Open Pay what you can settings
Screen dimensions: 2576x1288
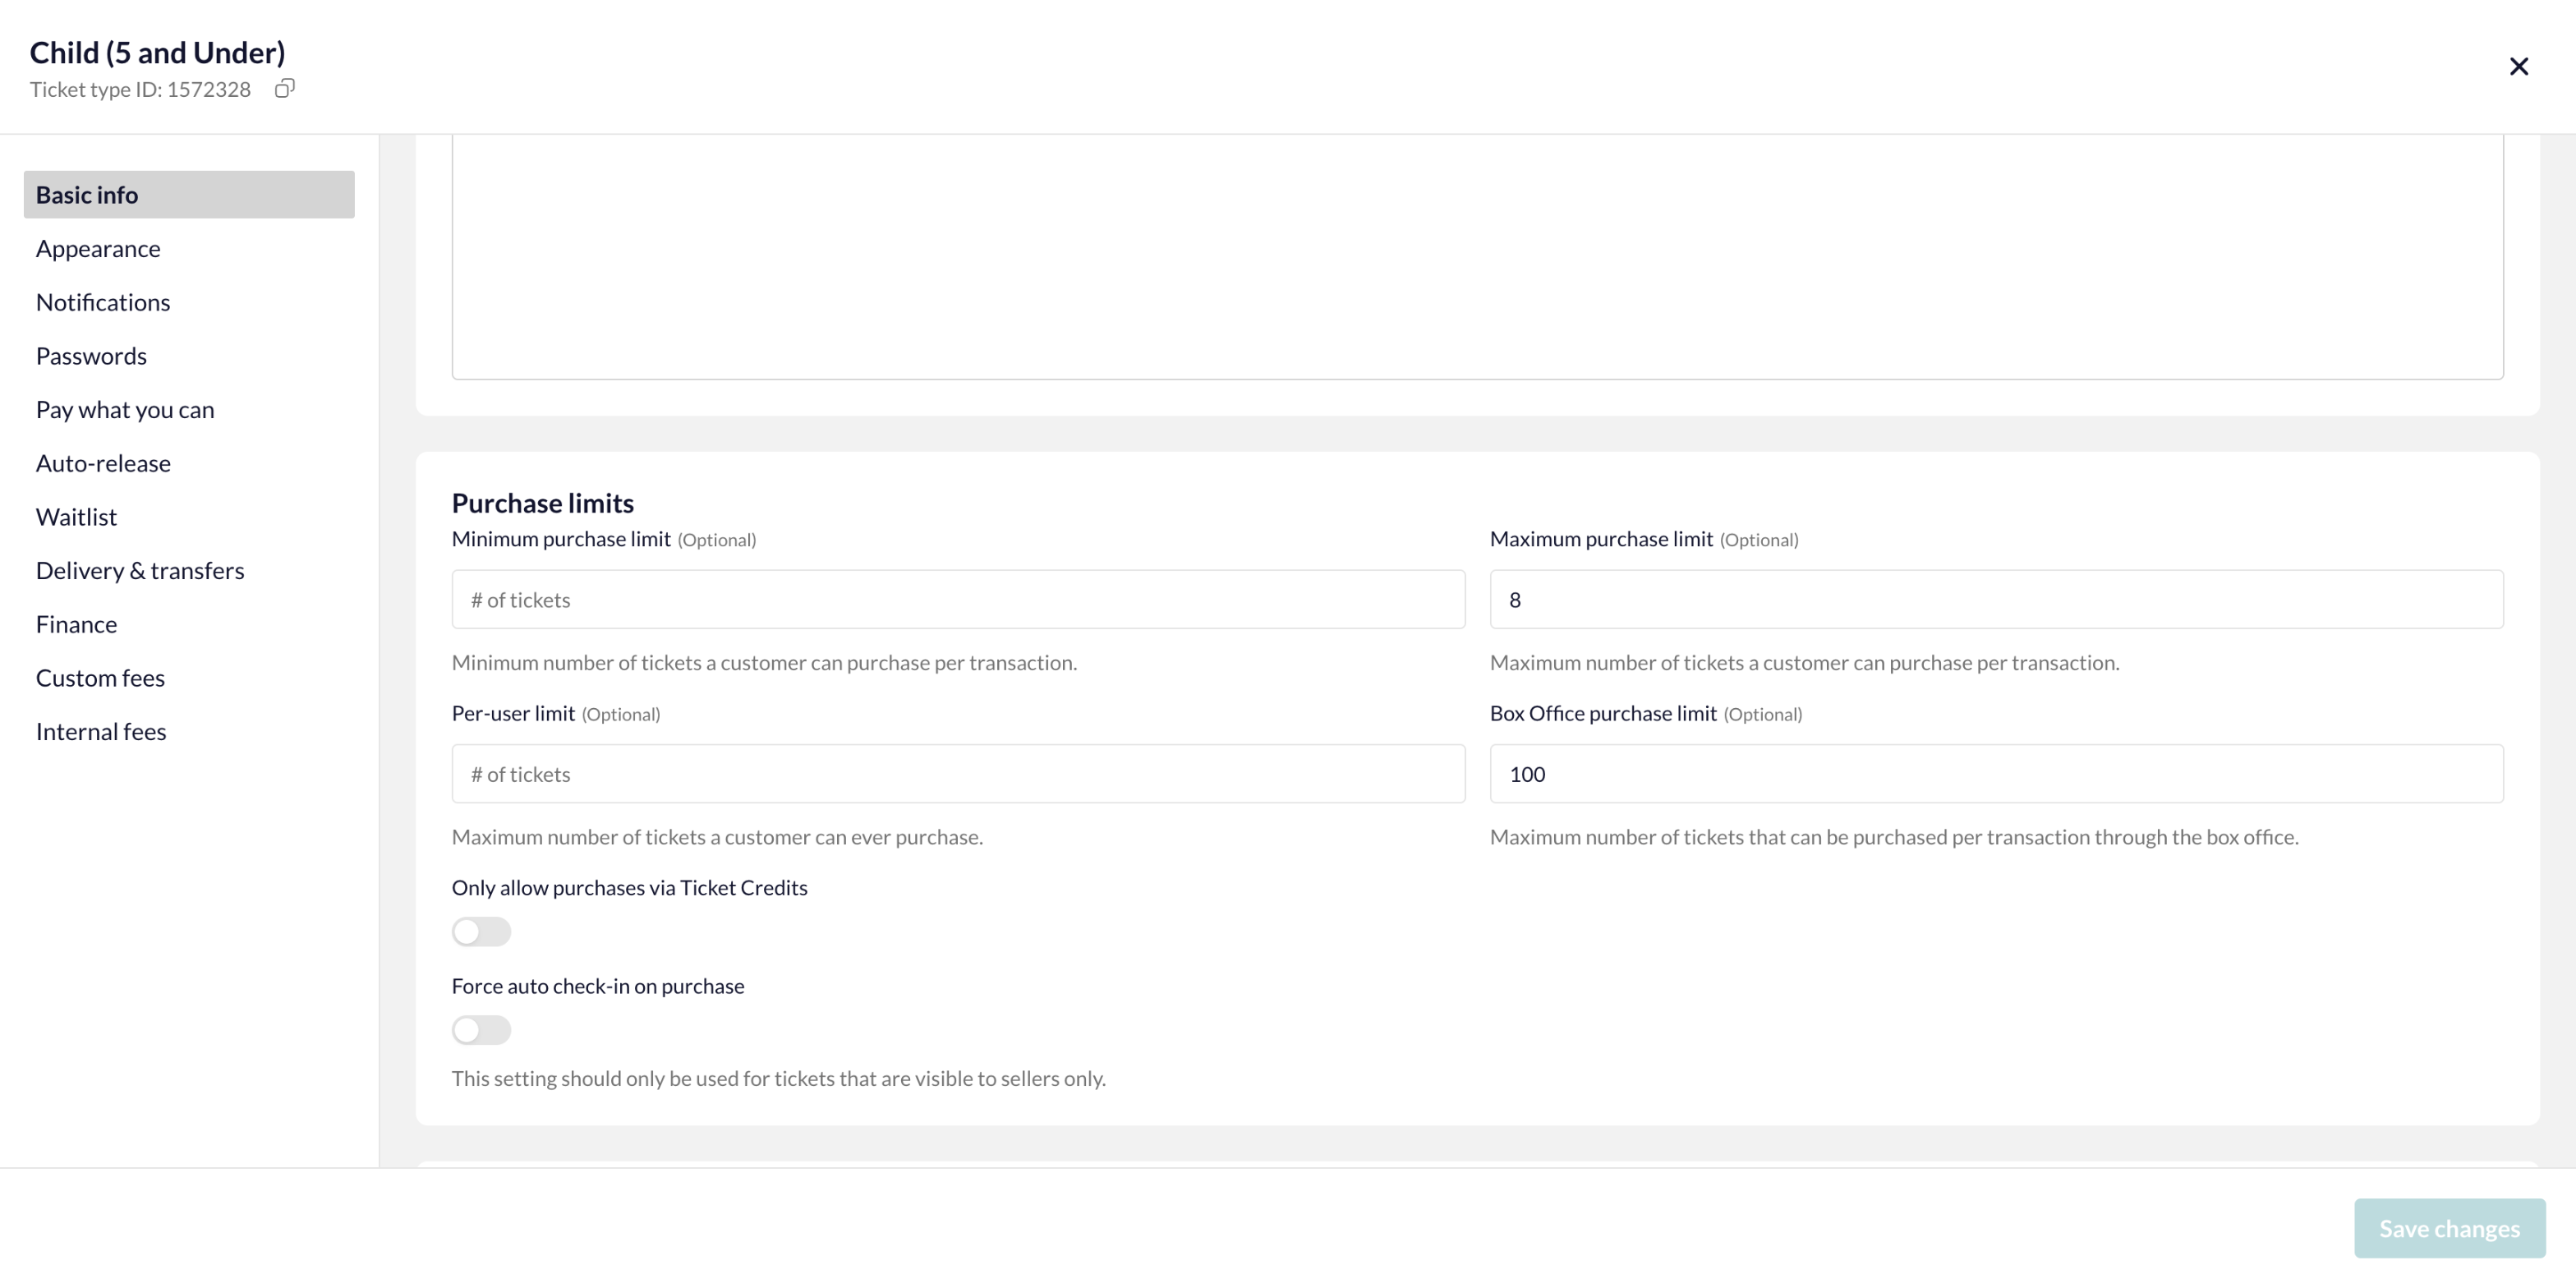coord(125,410)
